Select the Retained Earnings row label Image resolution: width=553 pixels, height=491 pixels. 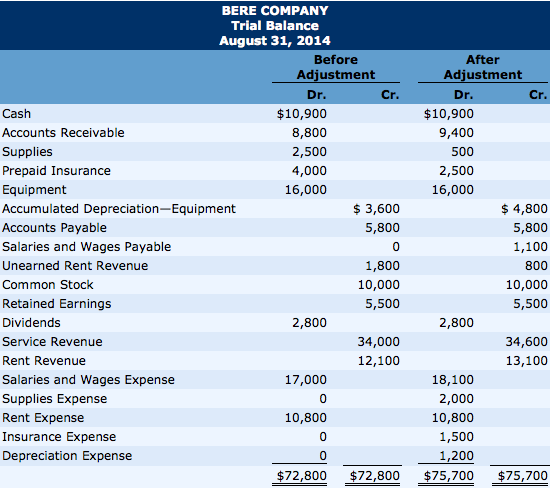point(57,304)
